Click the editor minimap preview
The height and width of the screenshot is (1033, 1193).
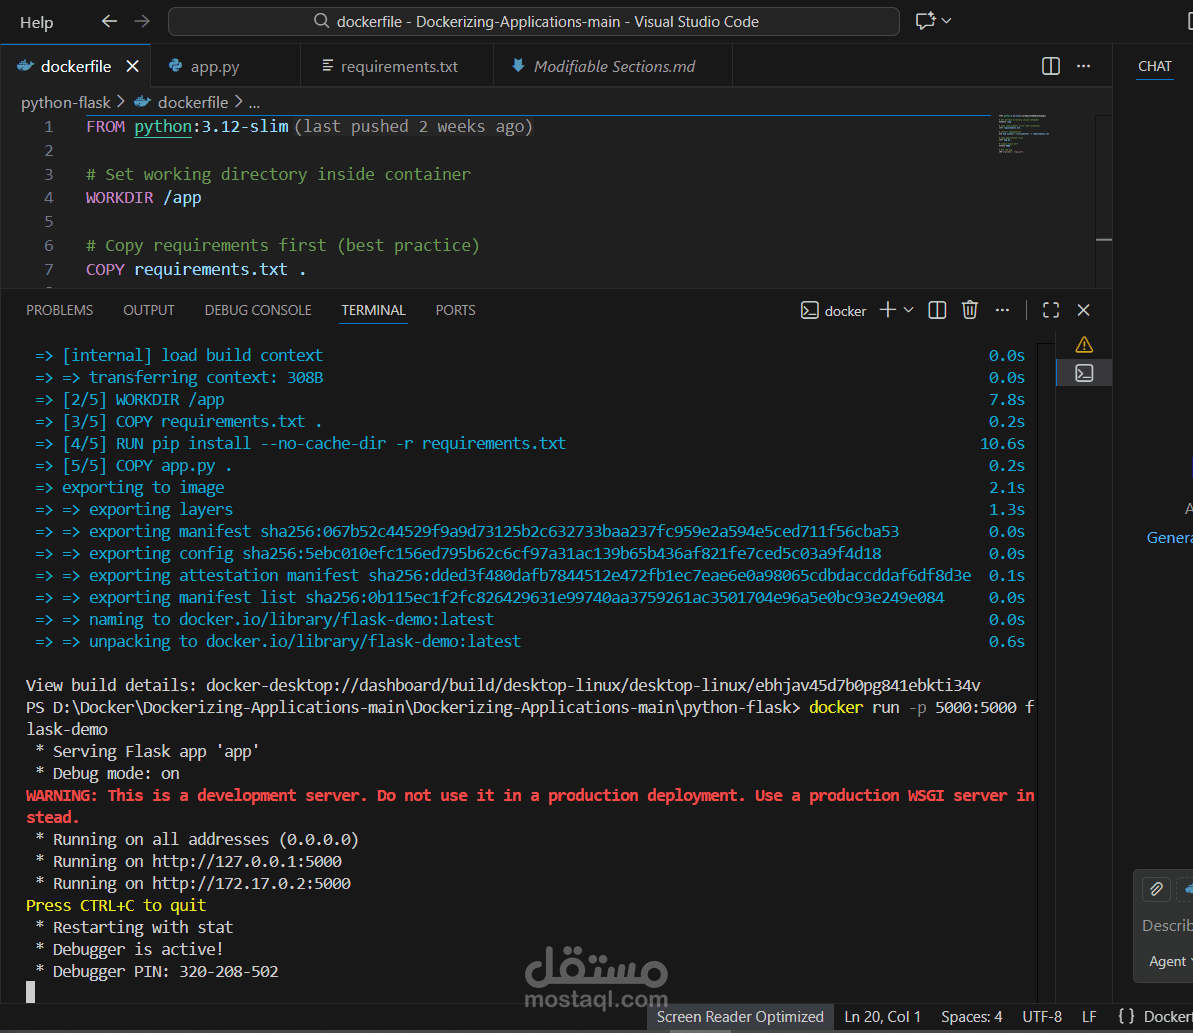(x=1023, y=134)
